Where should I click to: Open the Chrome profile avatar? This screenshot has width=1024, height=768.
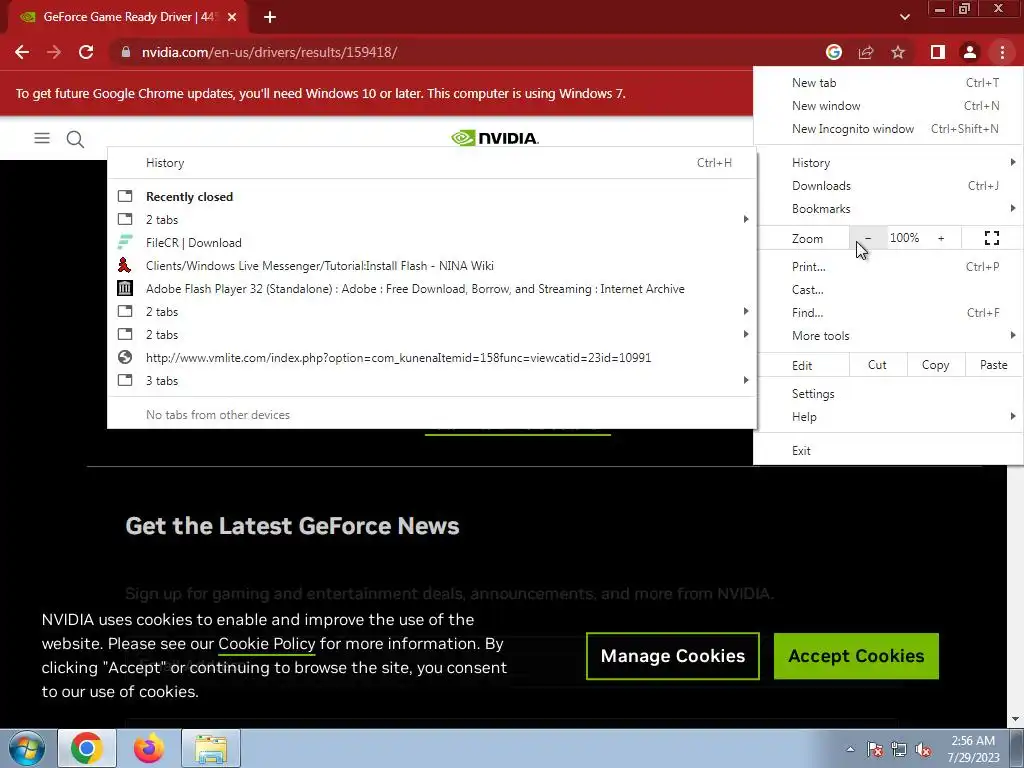[970, 52]
